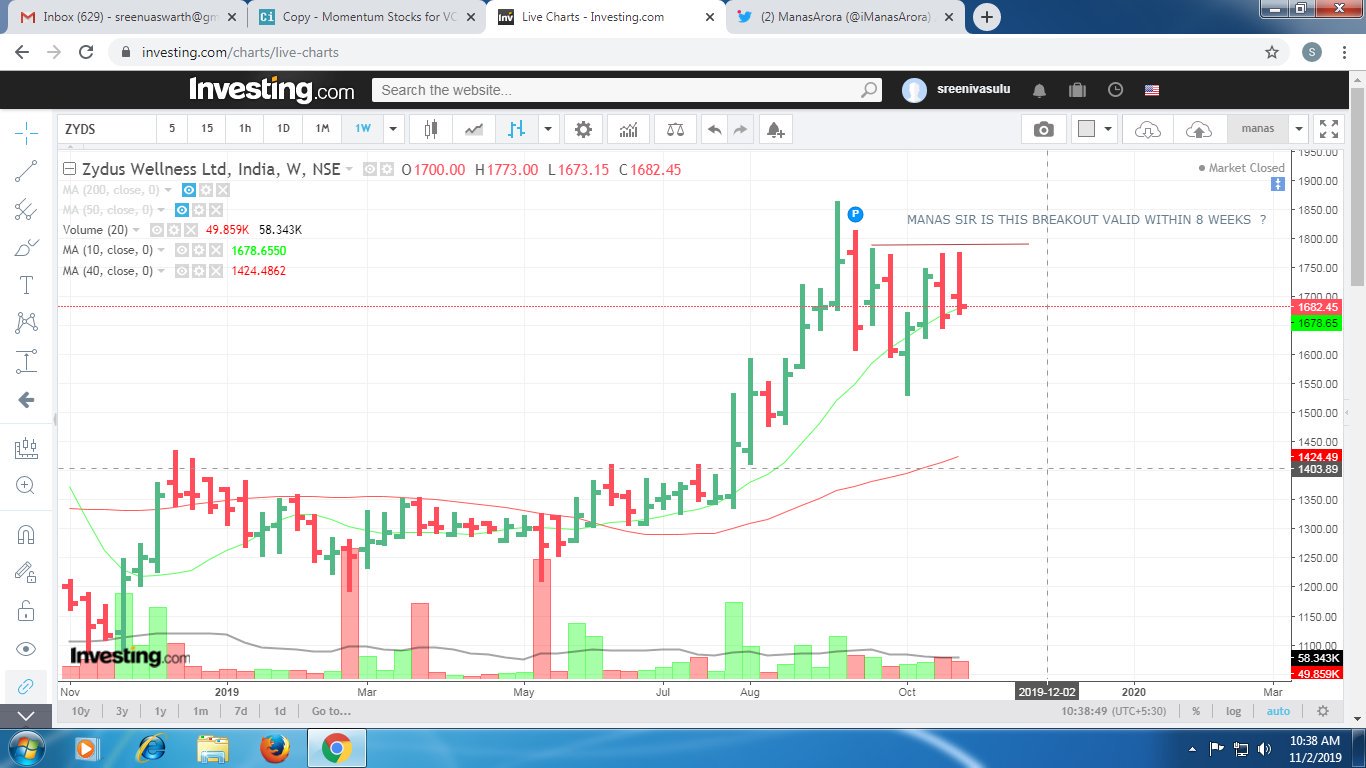Select the brush drawing tool
This screenshot has height=768, width=1366.
coord(26,247)
